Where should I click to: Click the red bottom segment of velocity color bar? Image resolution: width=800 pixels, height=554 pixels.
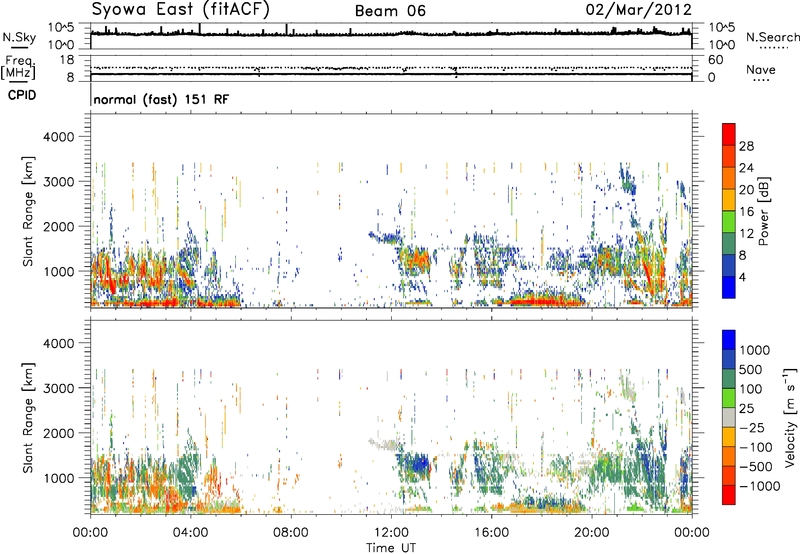coord(729,495)
